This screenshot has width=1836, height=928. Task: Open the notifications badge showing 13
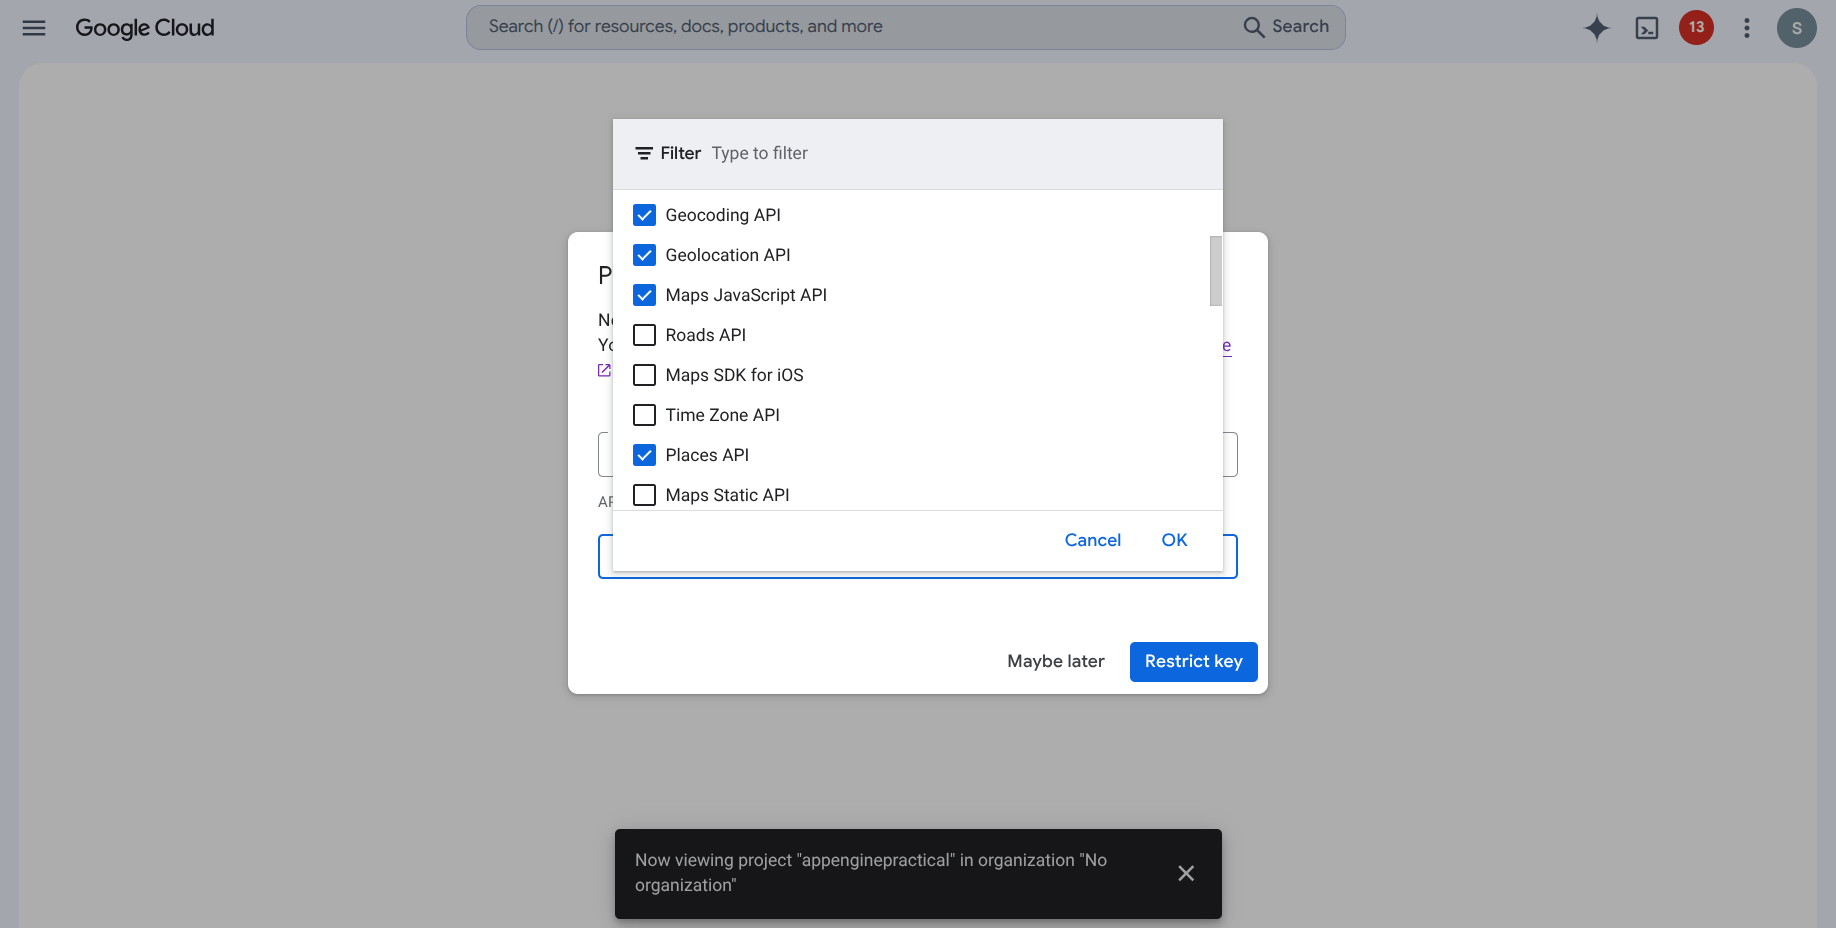1697,28
